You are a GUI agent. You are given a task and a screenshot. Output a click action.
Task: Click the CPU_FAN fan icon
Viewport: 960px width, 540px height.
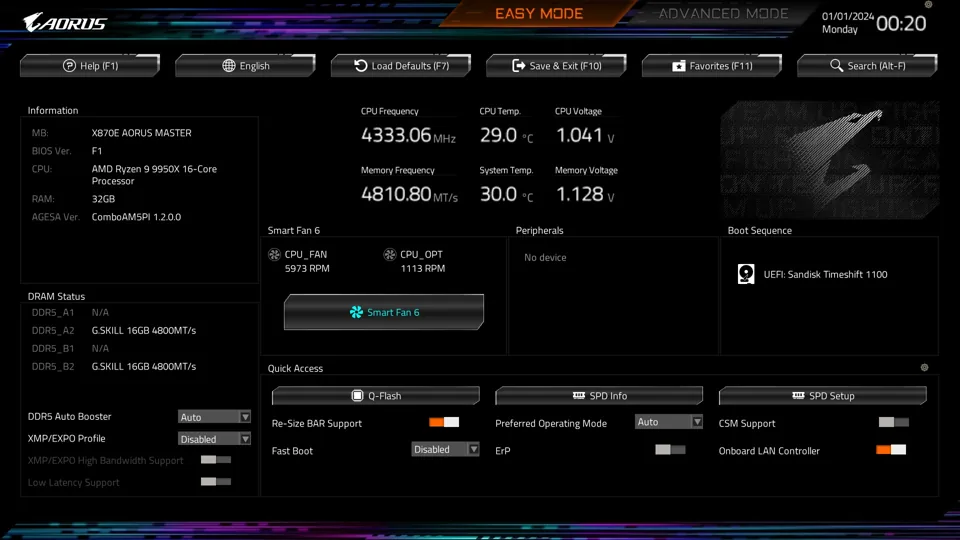pos(274,254)
